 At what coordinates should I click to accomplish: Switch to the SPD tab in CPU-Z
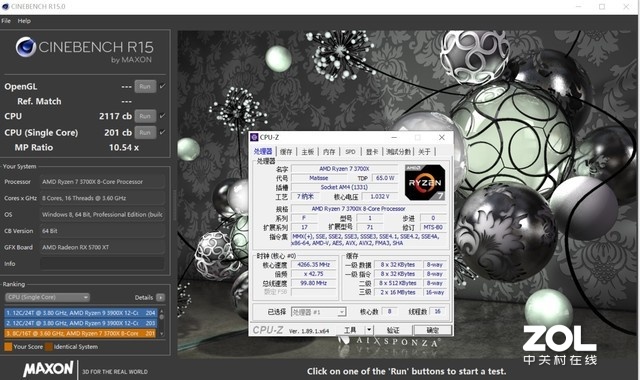[350, 152]
